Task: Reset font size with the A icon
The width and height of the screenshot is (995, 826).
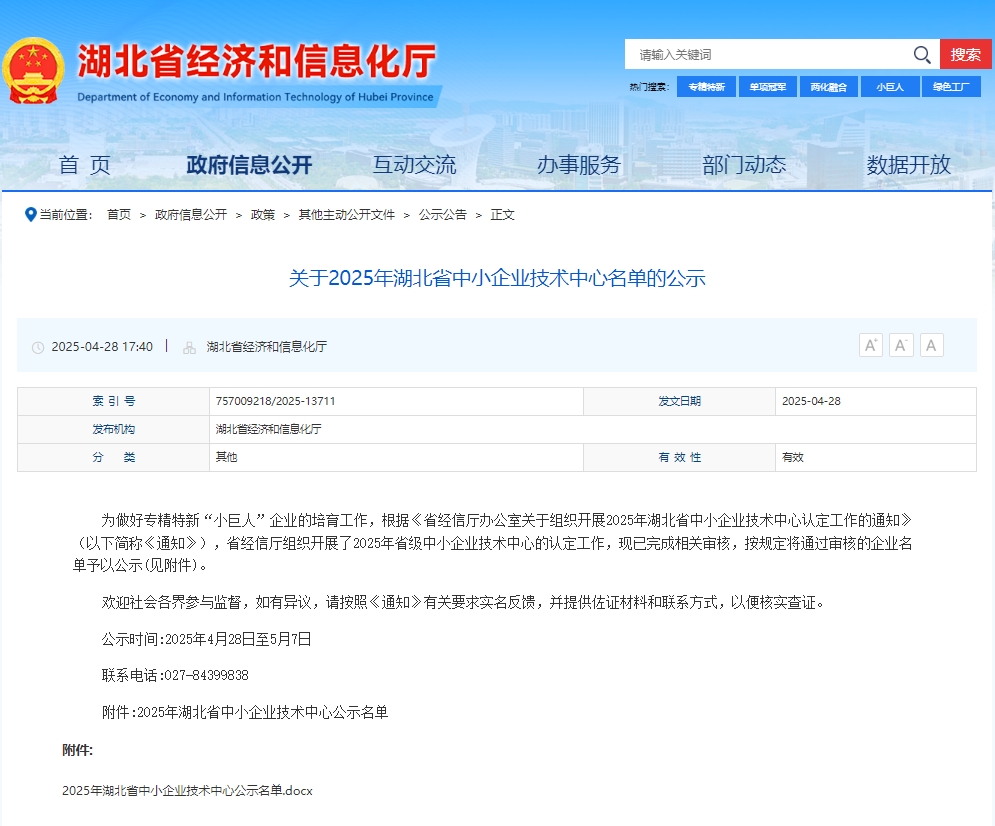Action: tap(931, 344)
